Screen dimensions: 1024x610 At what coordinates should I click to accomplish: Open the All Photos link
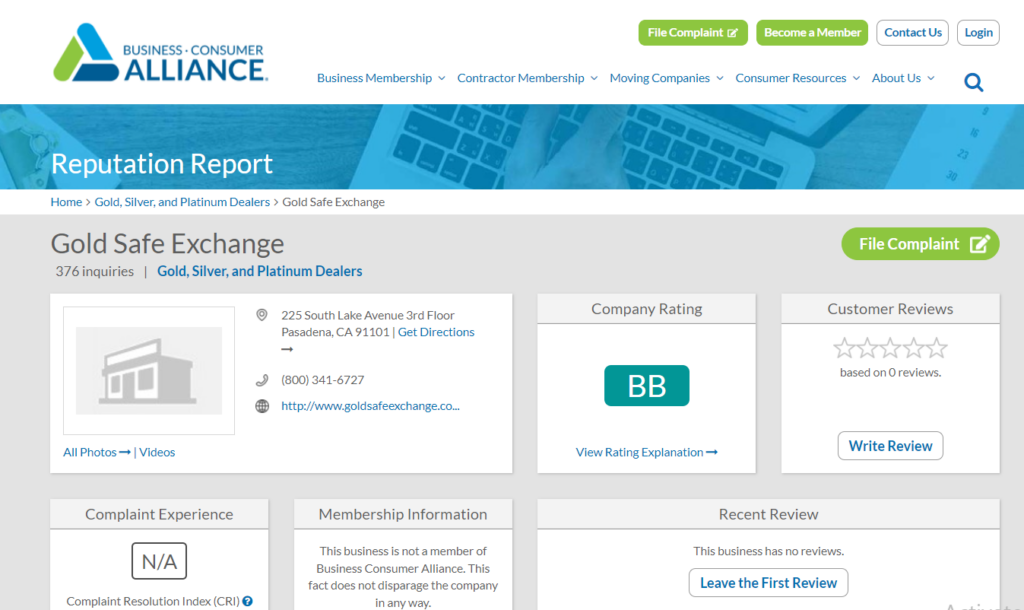97,452
